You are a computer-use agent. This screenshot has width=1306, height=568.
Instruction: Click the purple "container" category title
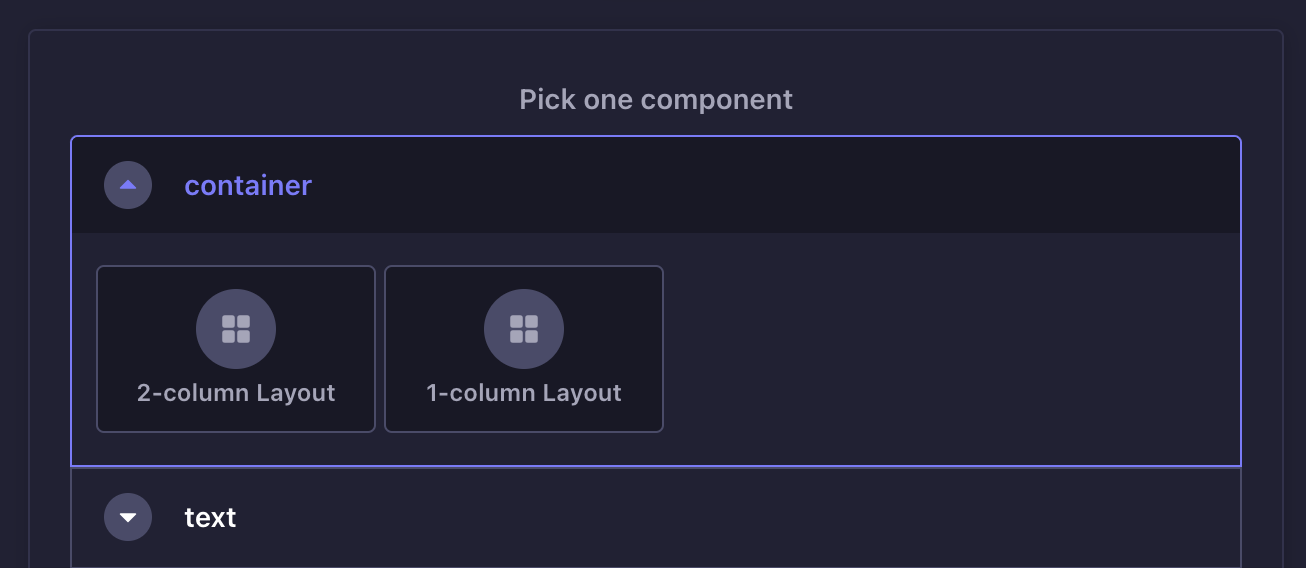(248, 185)
